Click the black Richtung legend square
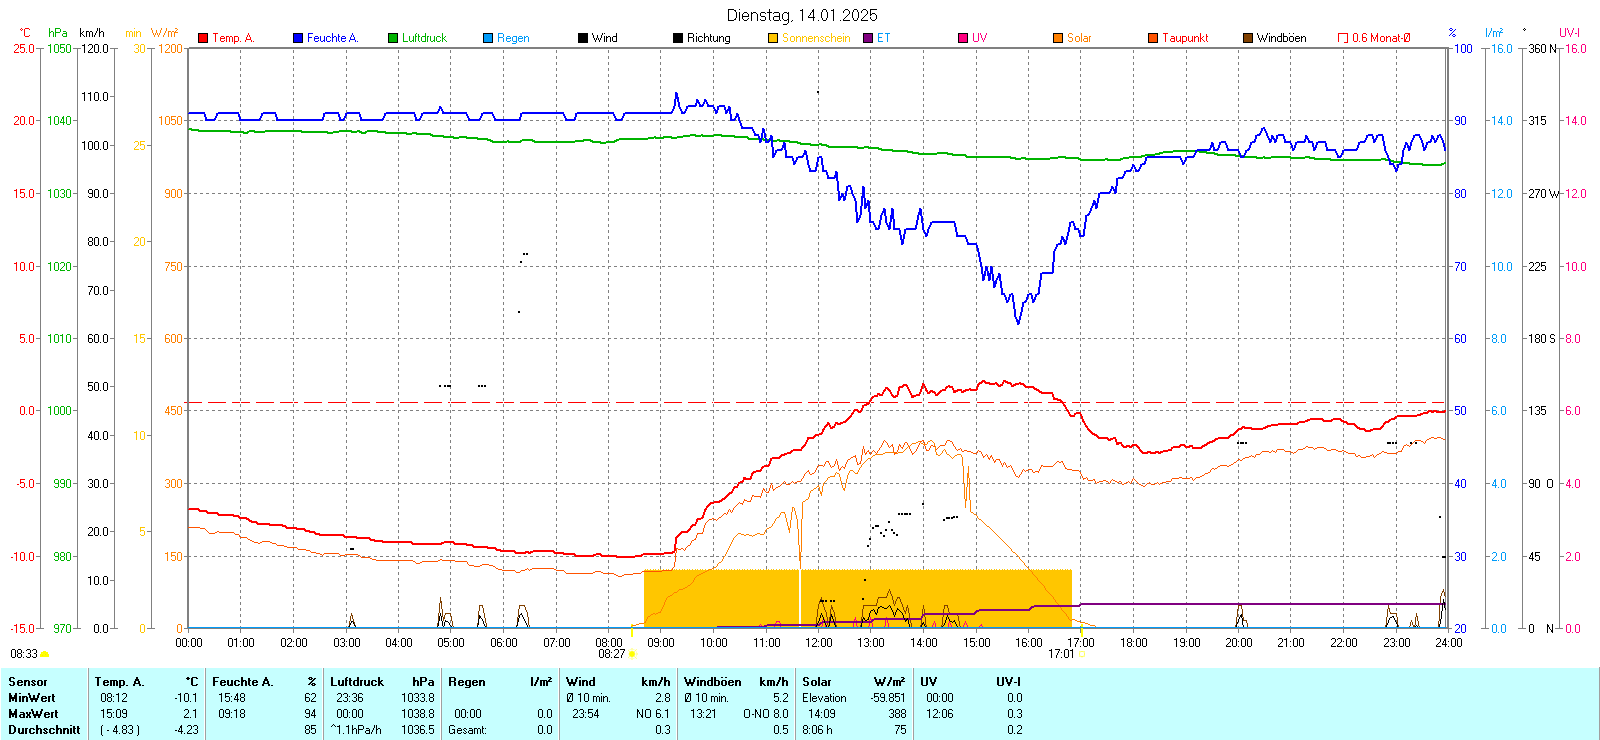 (x=678, y=38)
